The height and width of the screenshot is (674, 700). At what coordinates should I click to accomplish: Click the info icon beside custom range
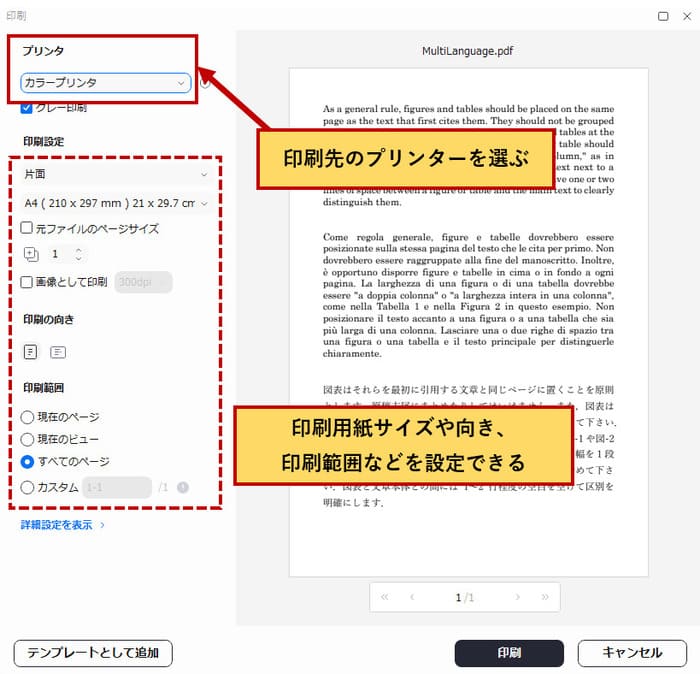[183, 487]
